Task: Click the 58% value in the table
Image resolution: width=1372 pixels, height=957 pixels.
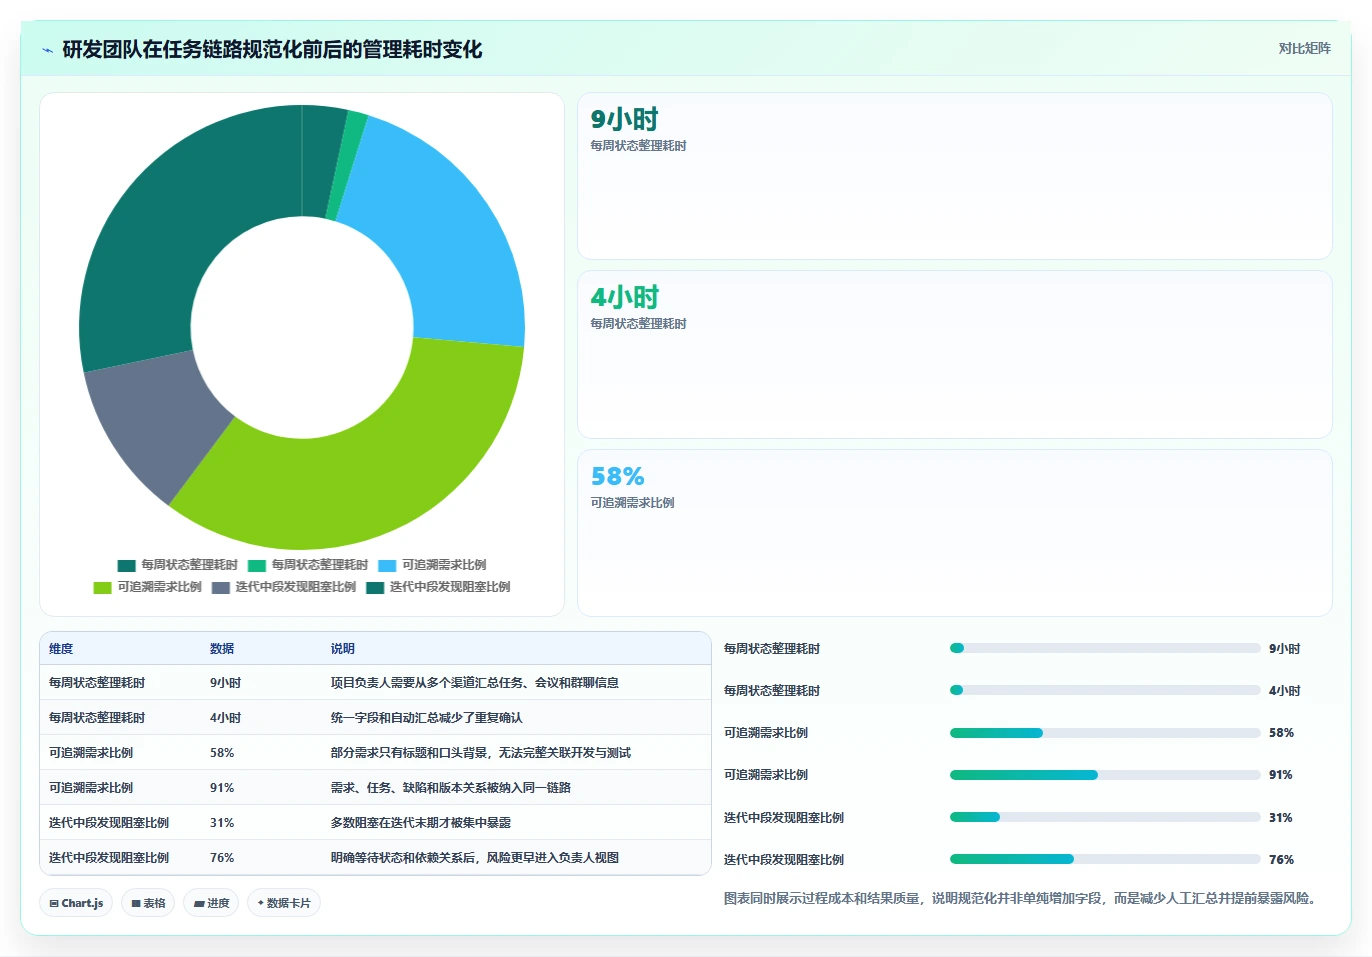Action: [x=222, y=753]
